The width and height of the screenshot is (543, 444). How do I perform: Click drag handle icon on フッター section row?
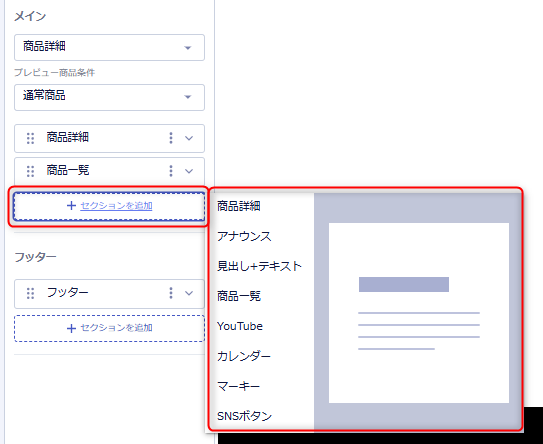pyautogui.click(x=30, y=293)
